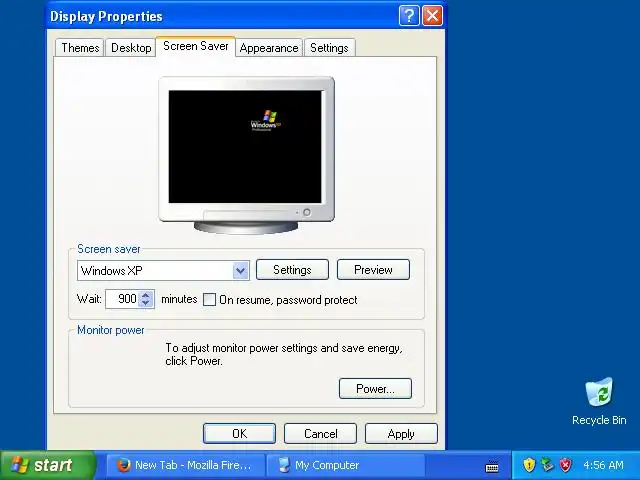The height and width of the screenshot is (480, 640).
Task: Switch to the Themes tab
Action: coord(80,48)
